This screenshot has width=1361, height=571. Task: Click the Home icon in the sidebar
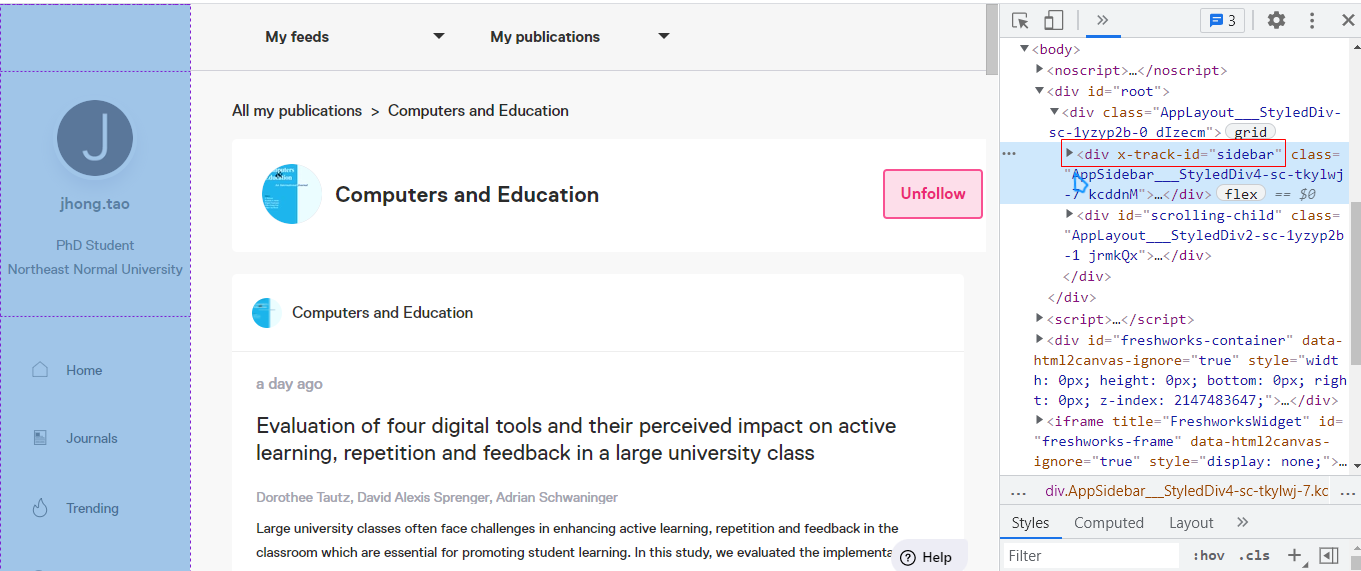40,370
